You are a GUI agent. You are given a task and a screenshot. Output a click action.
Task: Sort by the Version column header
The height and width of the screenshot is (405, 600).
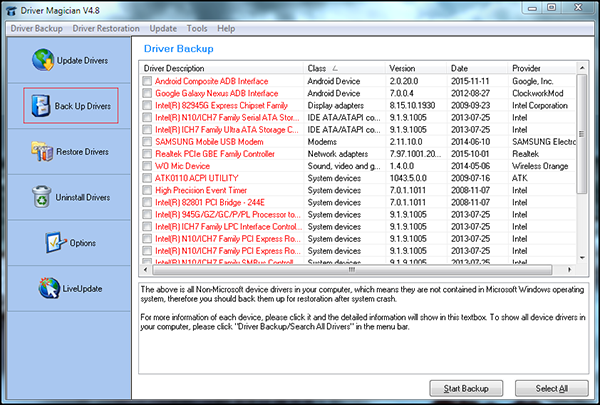coord(416,68)
